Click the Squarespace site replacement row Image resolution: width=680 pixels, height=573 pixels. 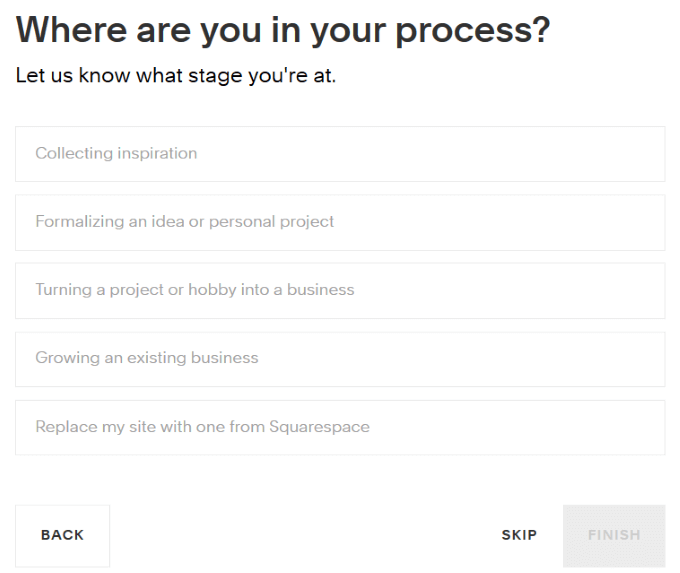click(x=340, y=427)
